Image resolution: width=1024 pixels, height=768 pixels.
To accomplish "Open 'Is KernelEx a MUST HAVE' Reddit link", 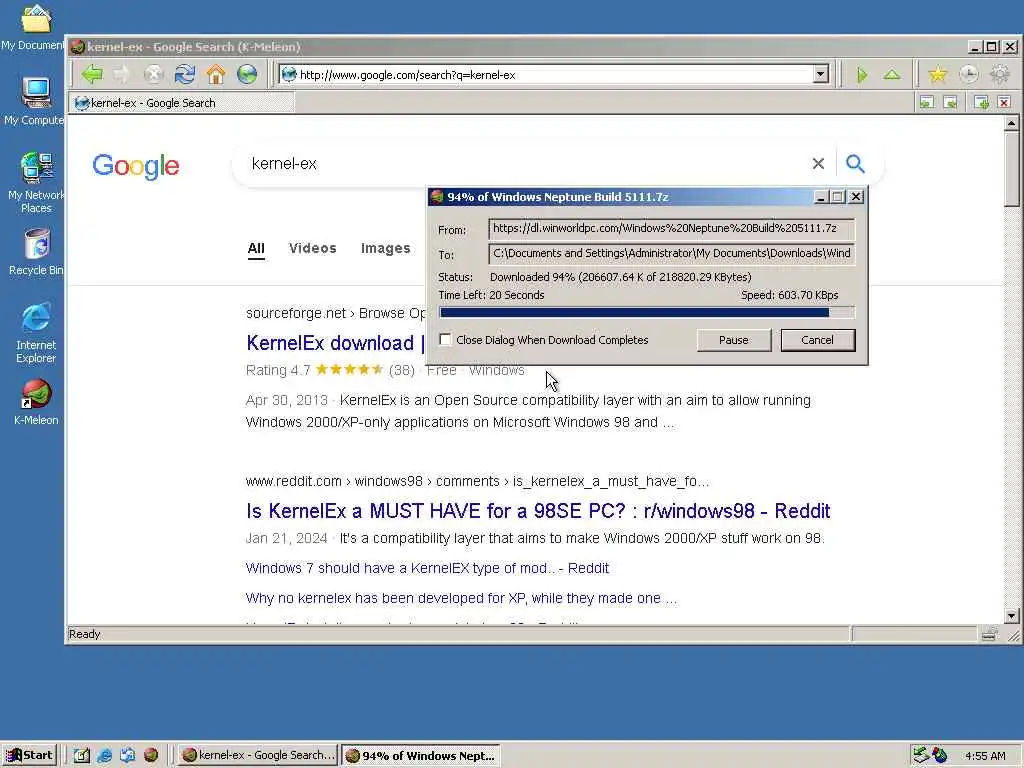I will [538, 511].
